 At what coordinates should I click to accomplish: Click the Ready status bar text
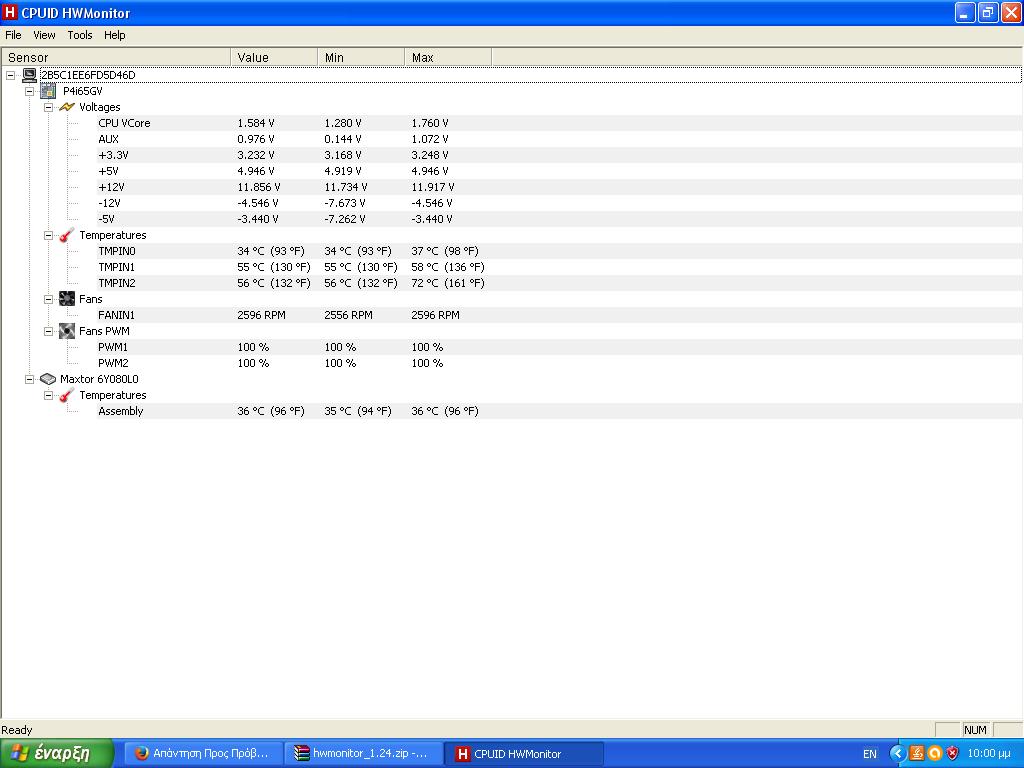(17, 730)
